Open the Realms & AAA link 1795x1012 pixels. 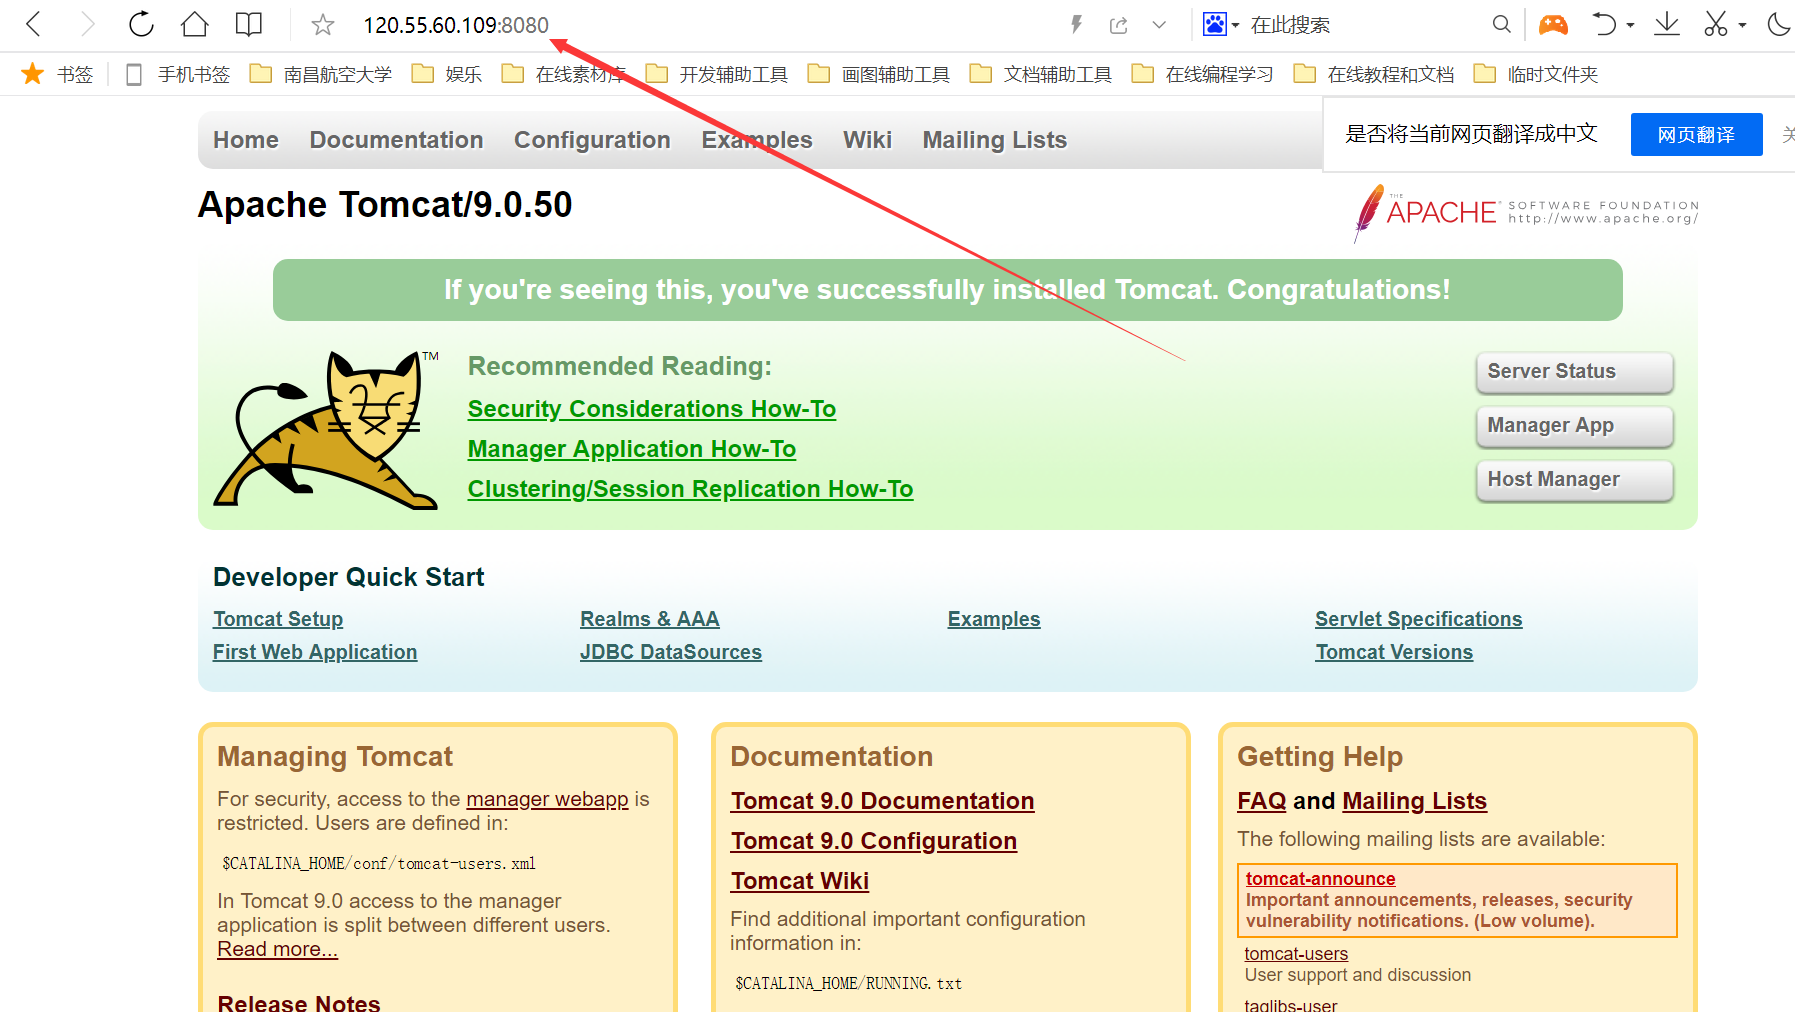pyautogui.click(x=650, y=619)
